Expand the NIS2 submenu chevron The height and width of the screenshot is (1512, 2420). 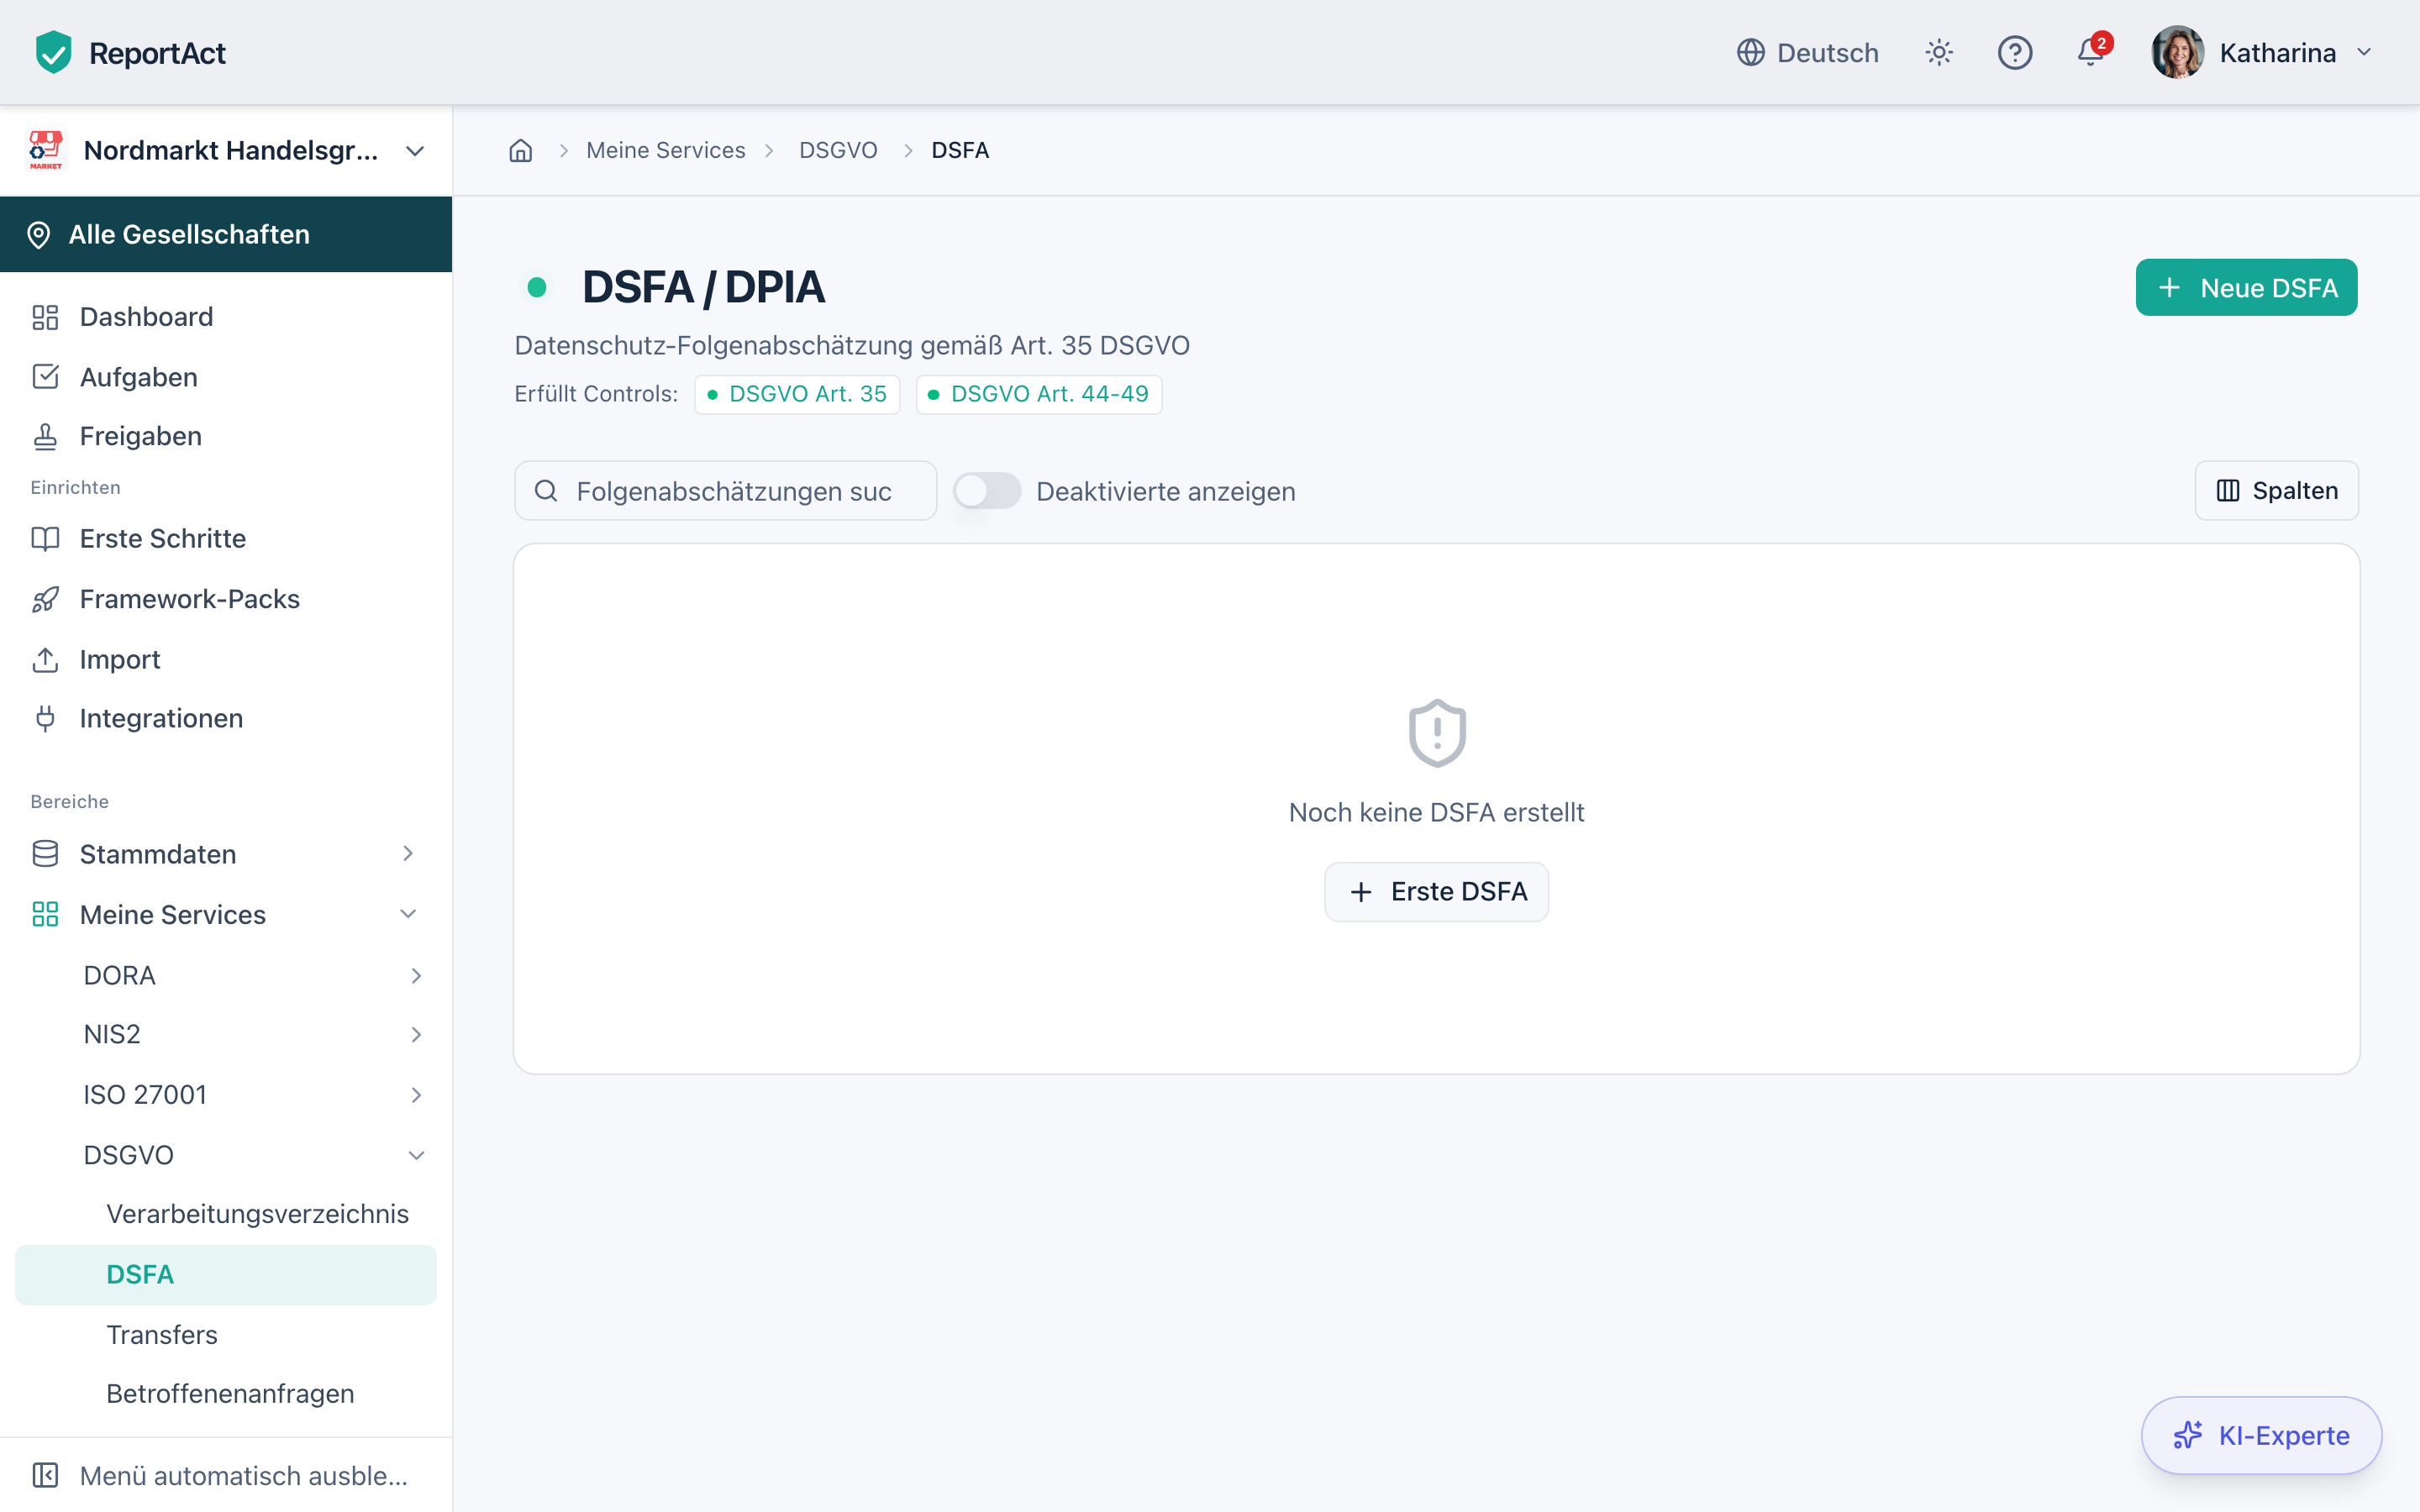[416, 1034]
